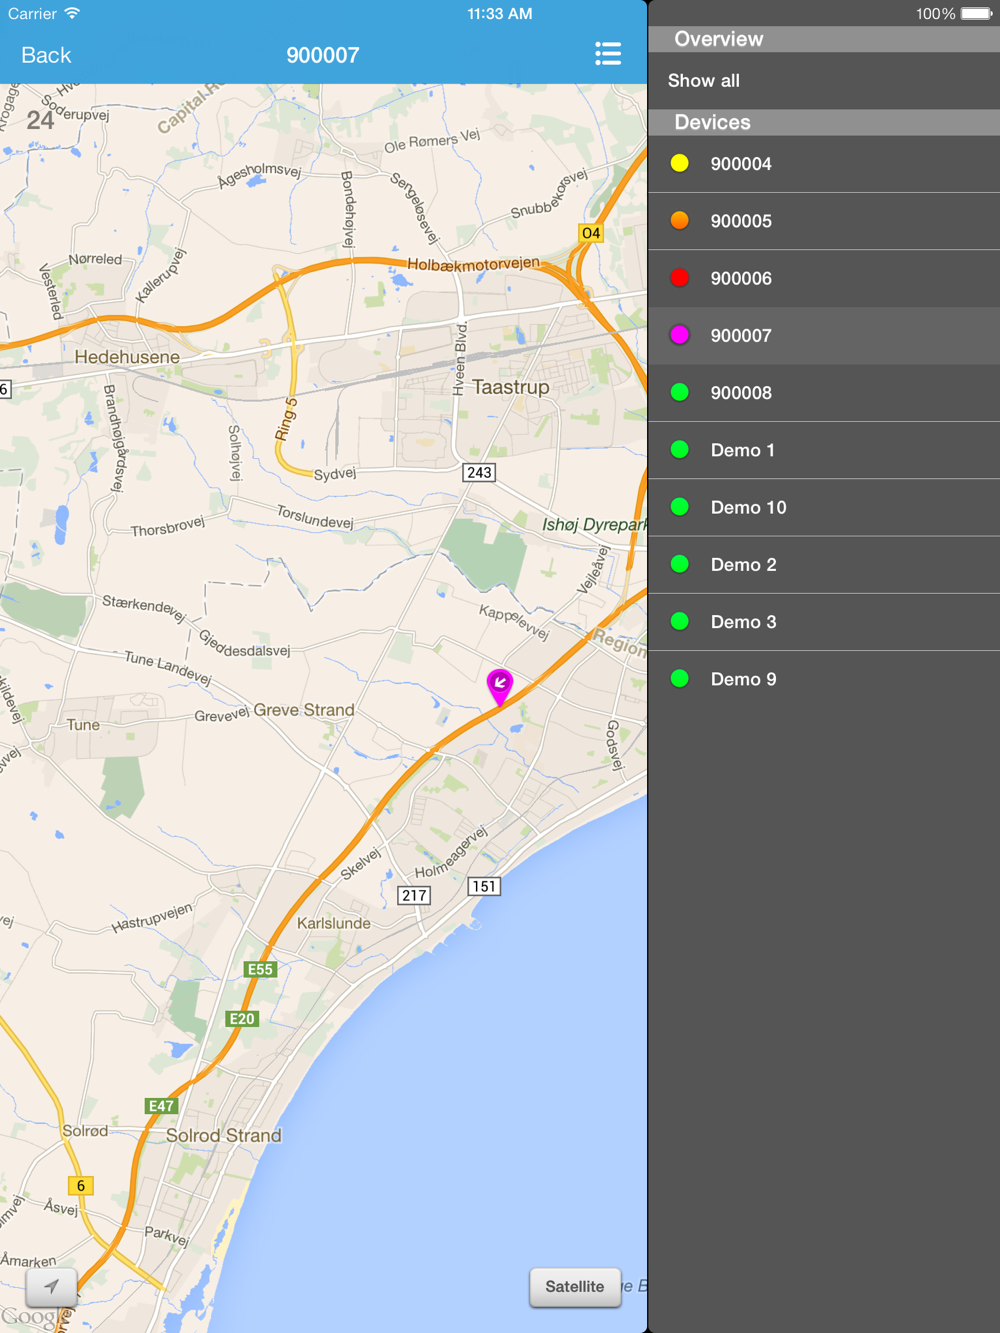Switch map to Satellite view

click(575, 1287)
